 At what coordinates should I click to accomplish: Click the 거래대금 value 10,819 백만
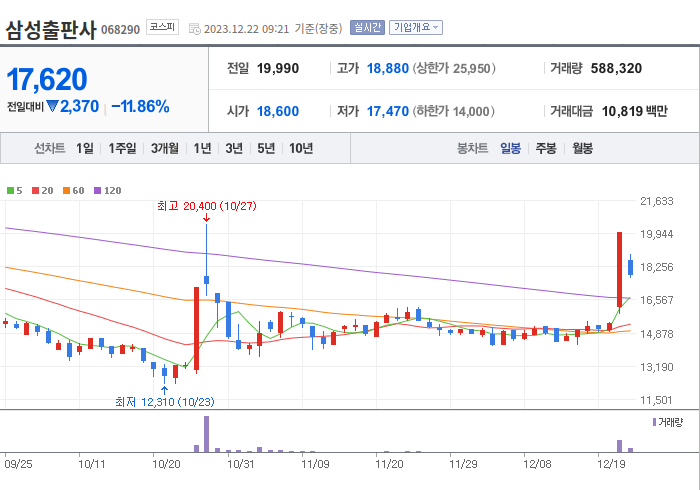pyautogui.click(x=634, y=111)
